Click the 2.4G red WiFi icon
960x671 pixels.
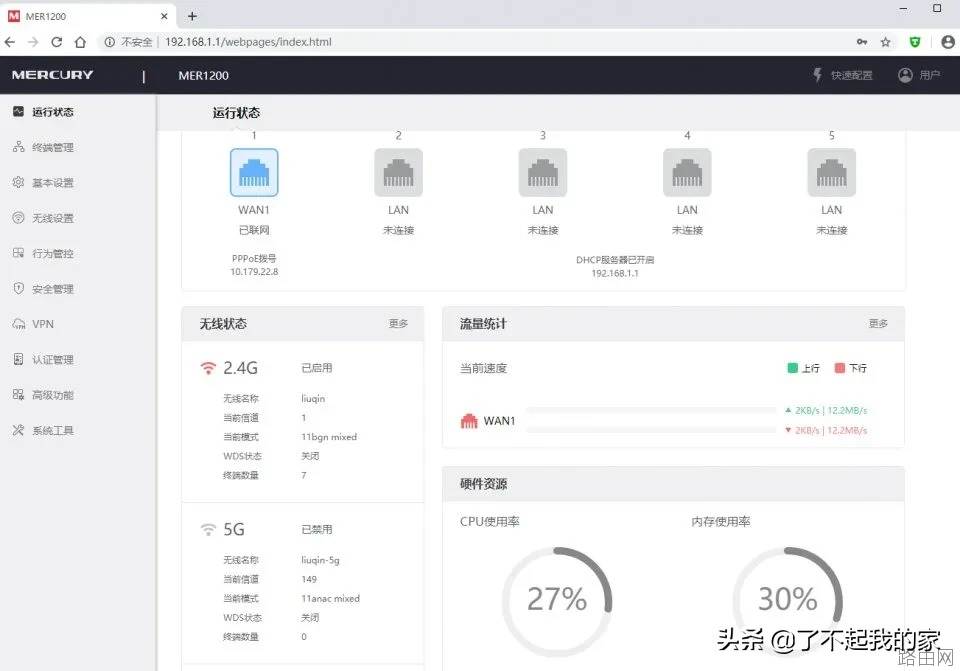tap(208, 368)
